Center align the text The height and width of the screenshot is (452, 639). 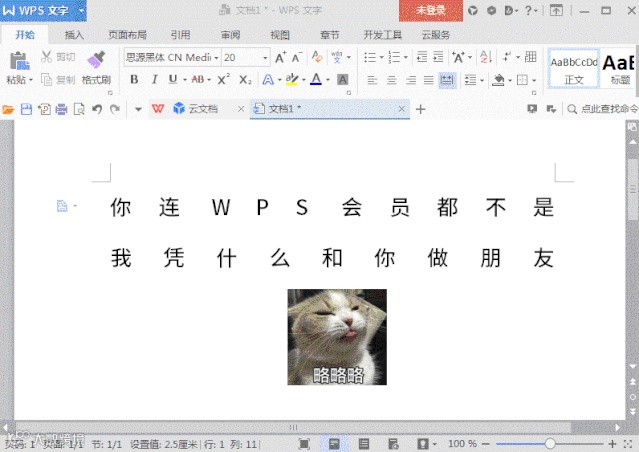coord(391,80)
